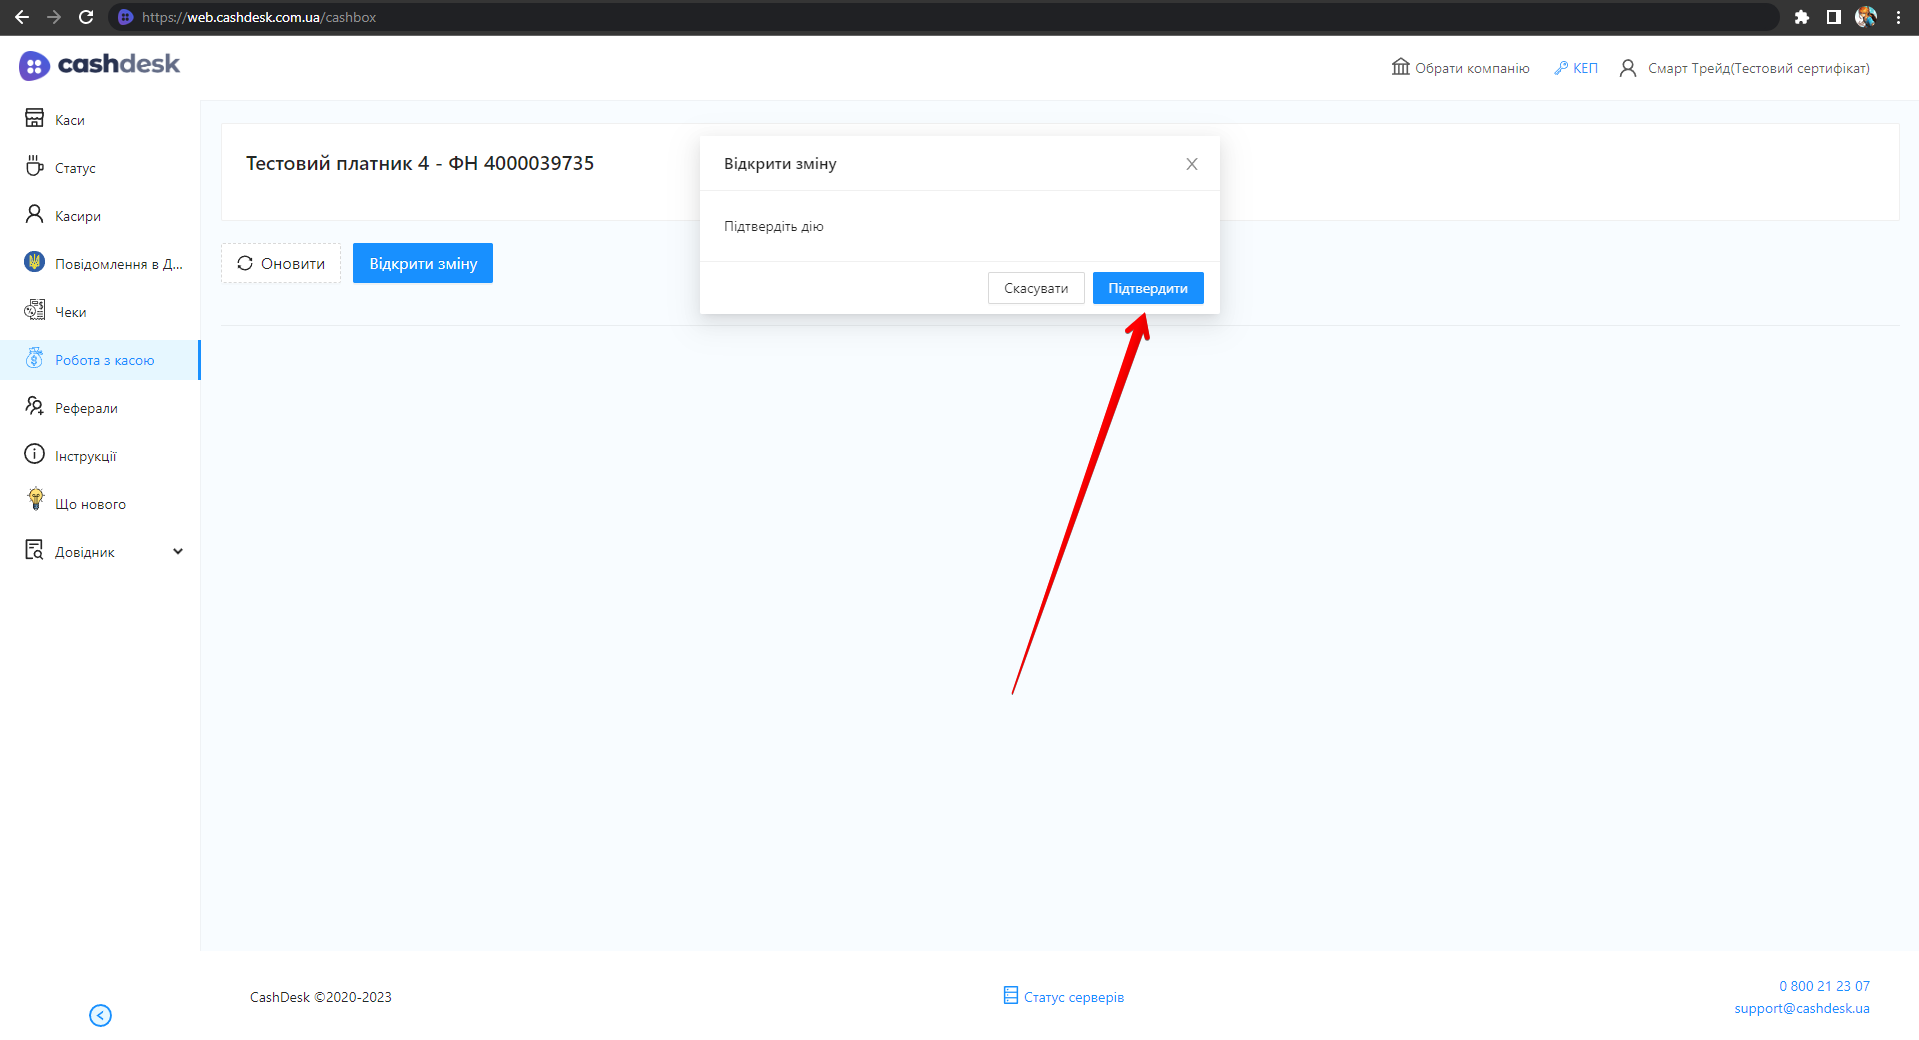Click the Що нового lightbulb icon

[35, 500]
